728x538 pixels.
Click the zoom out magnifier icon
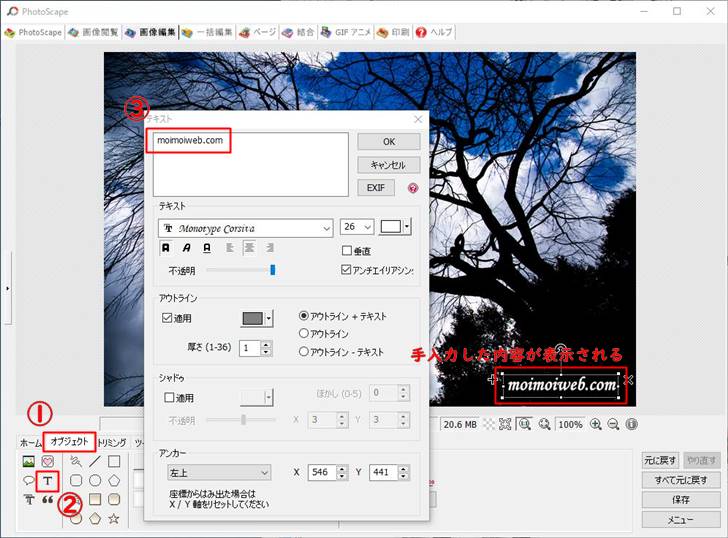tap(614, 424)
